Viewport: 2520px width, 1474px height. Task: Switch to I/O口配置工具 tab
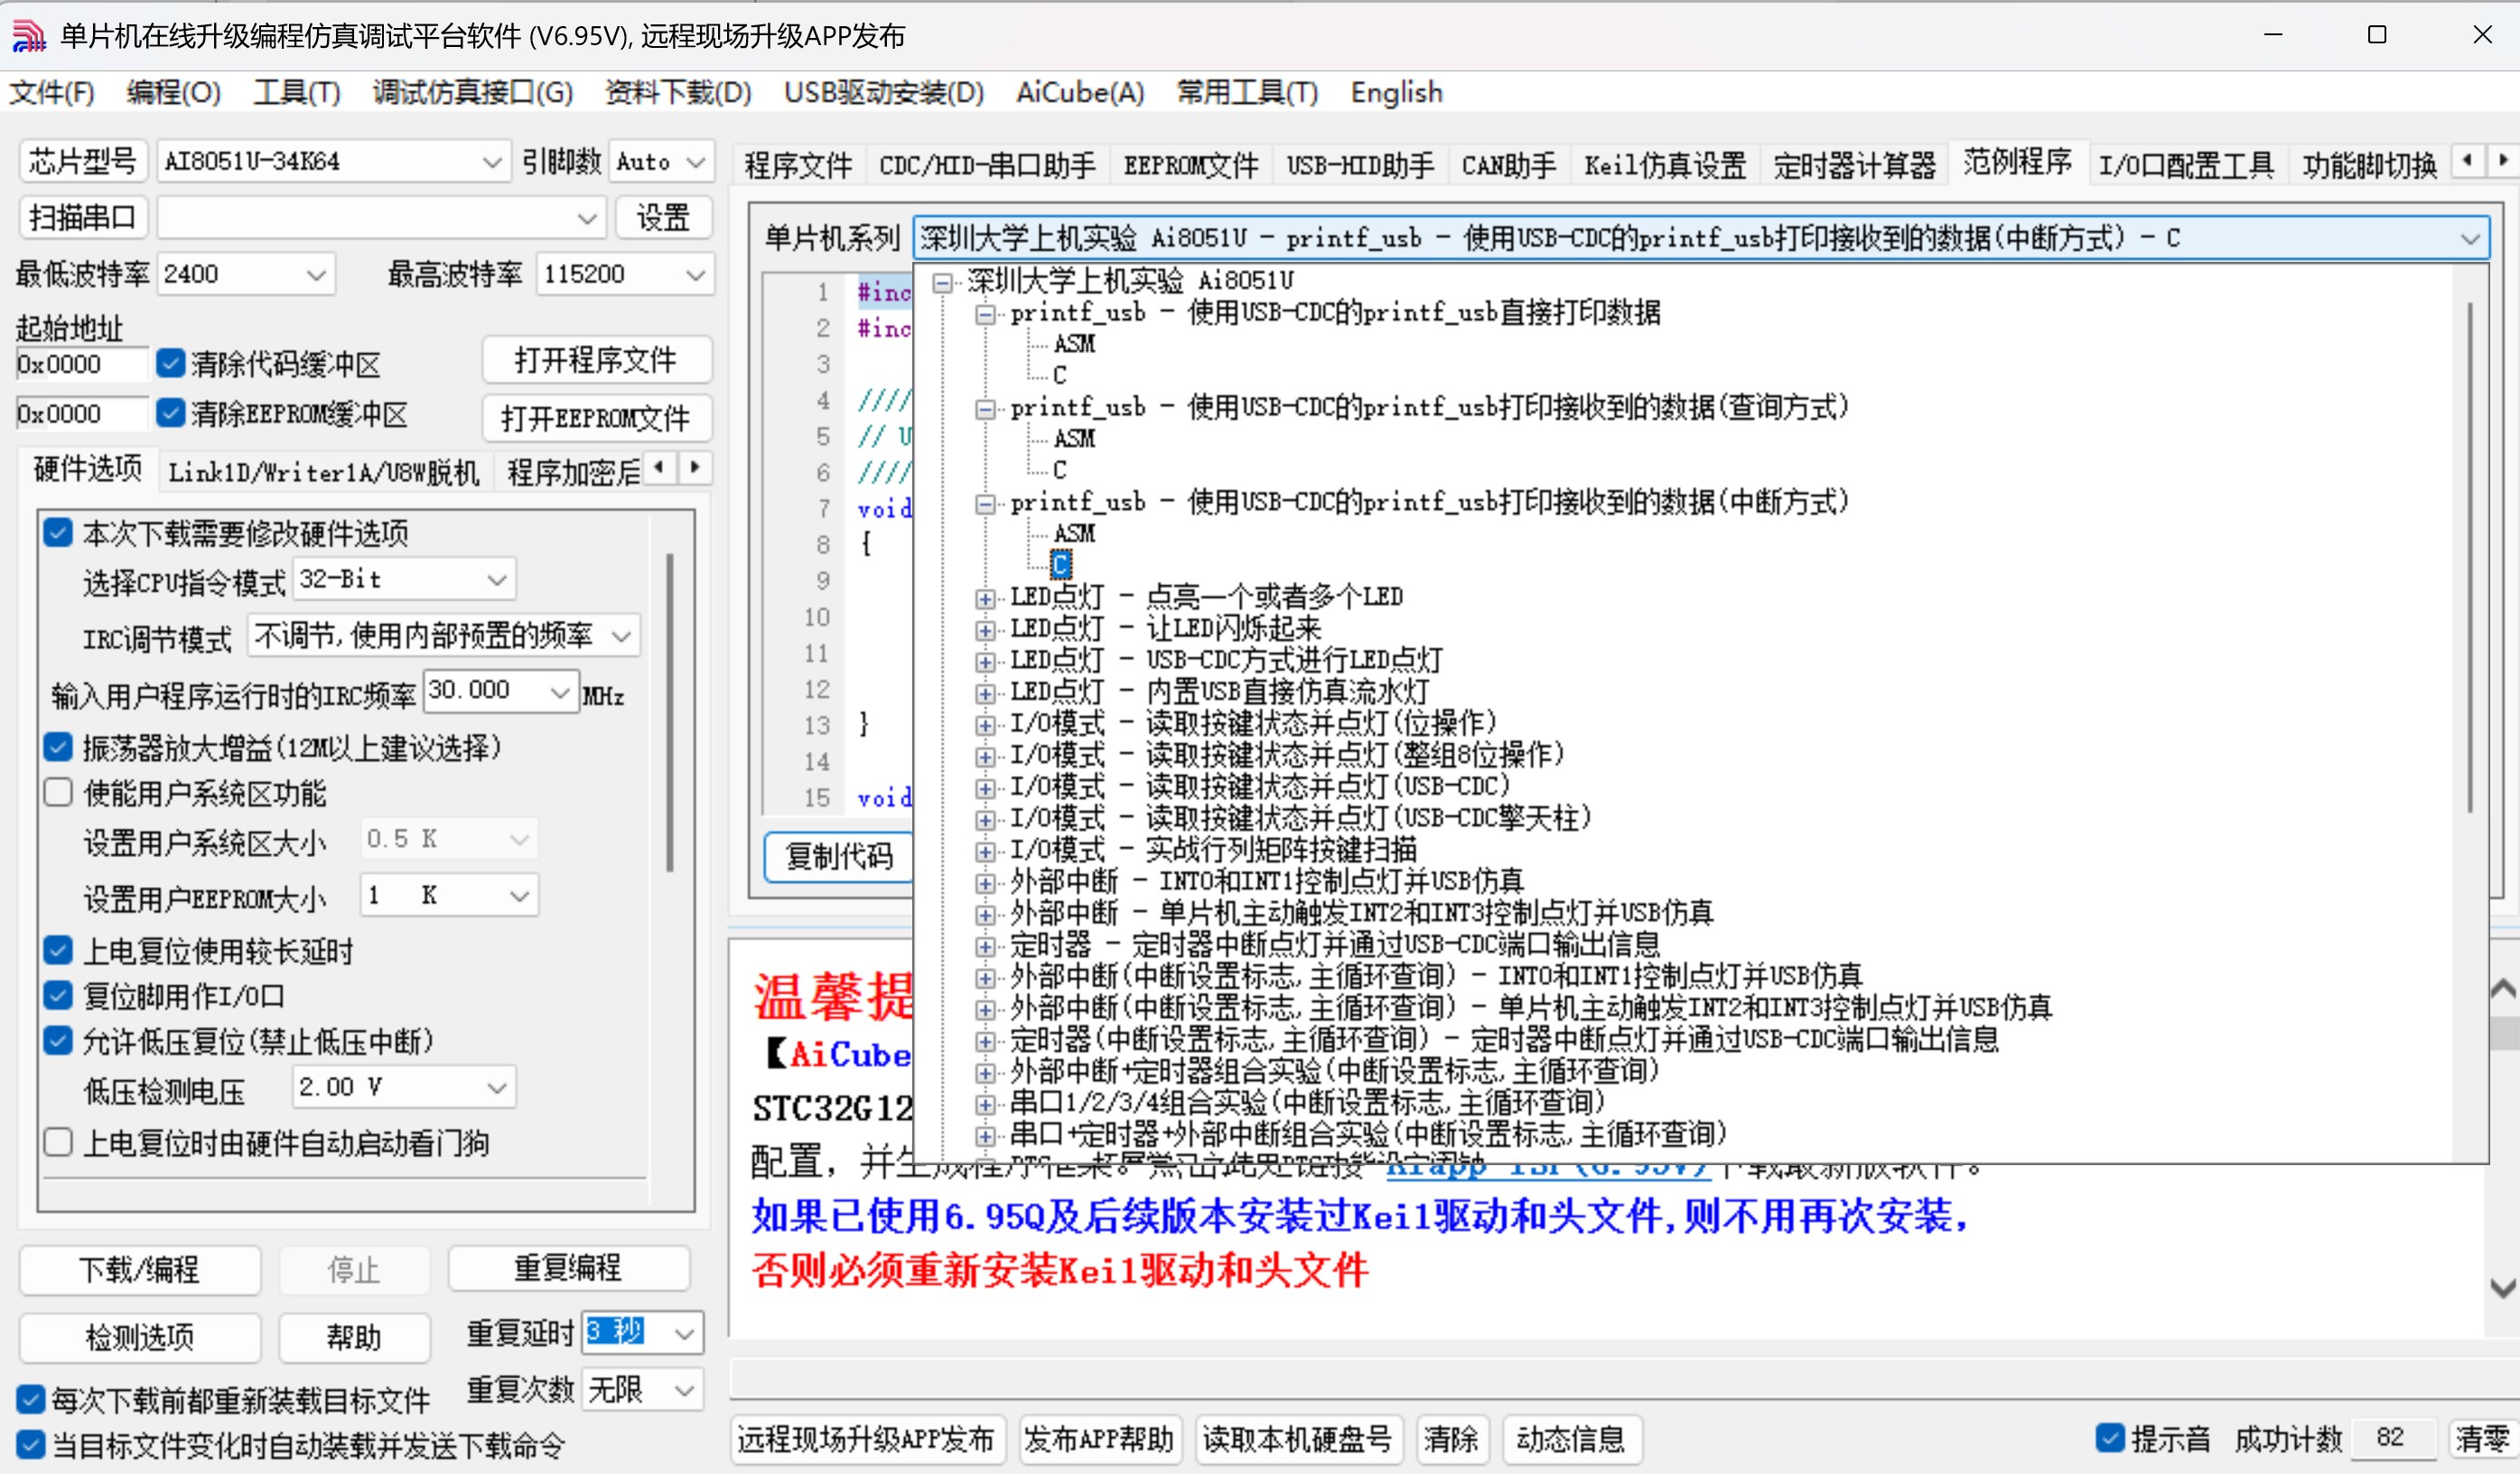(2186, 165)
